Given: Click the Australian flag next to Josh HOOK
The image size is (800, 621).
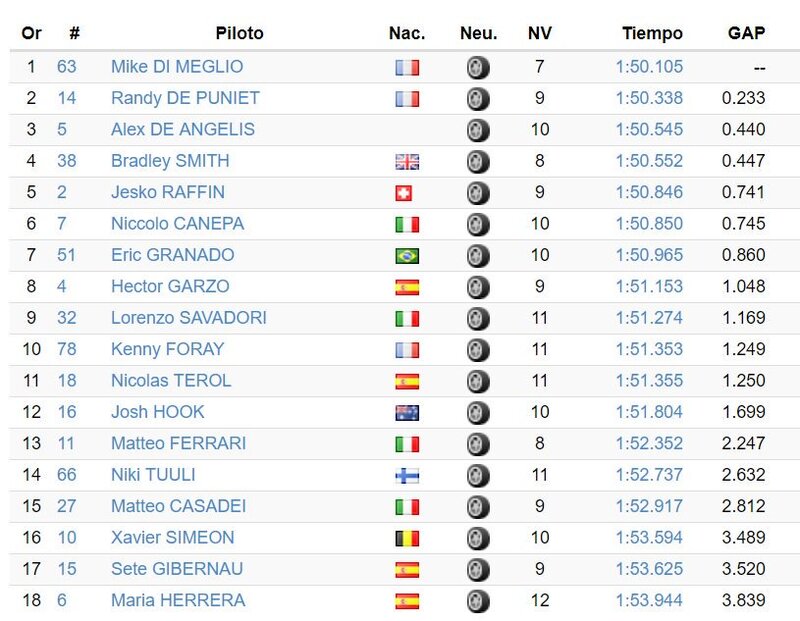Looking at the screenshot, I should point(407,412).
